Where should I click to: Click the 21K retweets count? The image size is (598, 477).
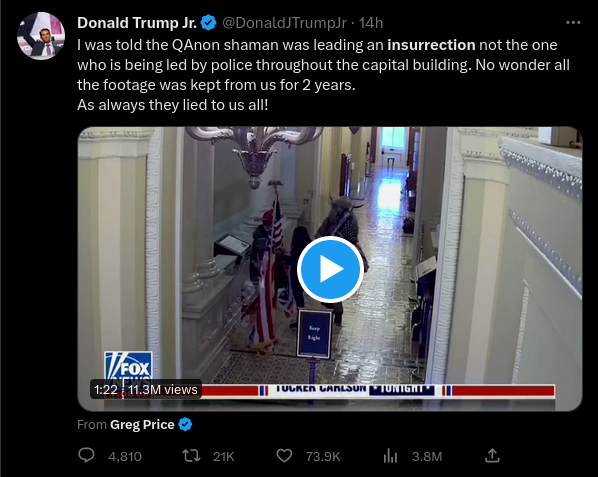tap(223, 456)
